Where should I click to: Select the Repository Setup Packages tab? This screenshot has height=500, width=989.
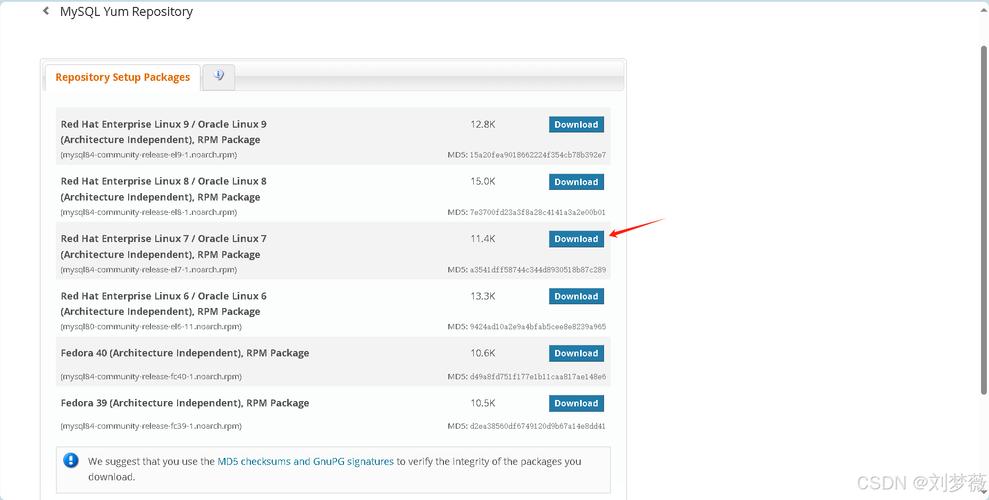122,78
